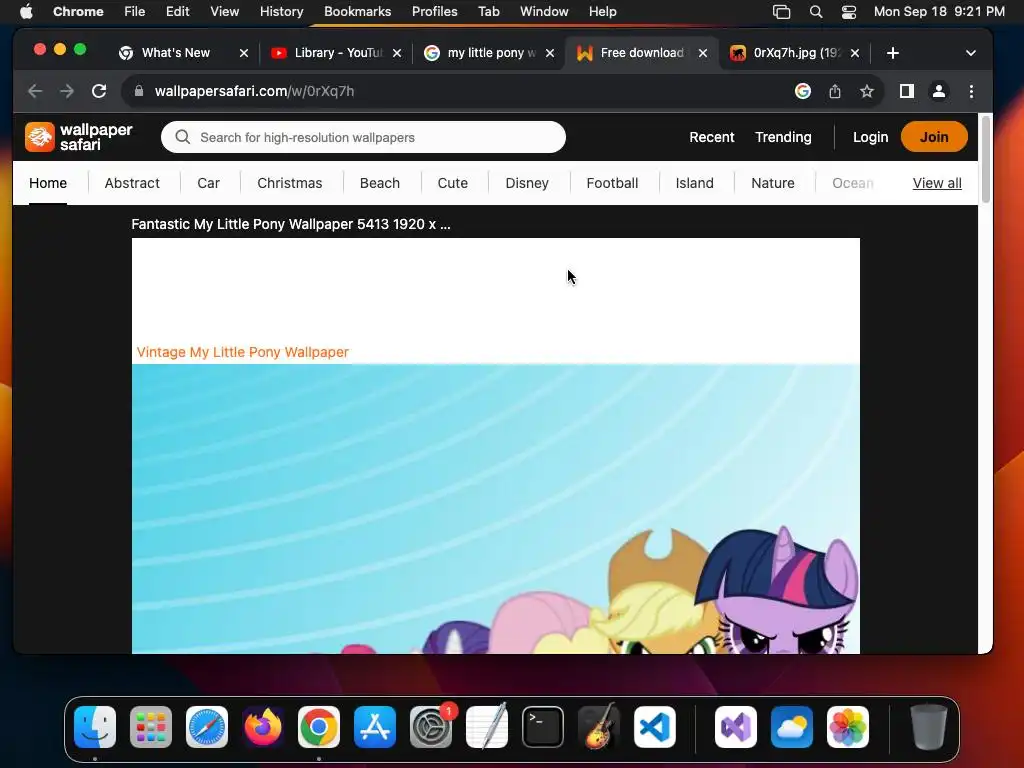This screenshot has width=1024, height=768.
Task: Select the Beach category
Action: 379,184
